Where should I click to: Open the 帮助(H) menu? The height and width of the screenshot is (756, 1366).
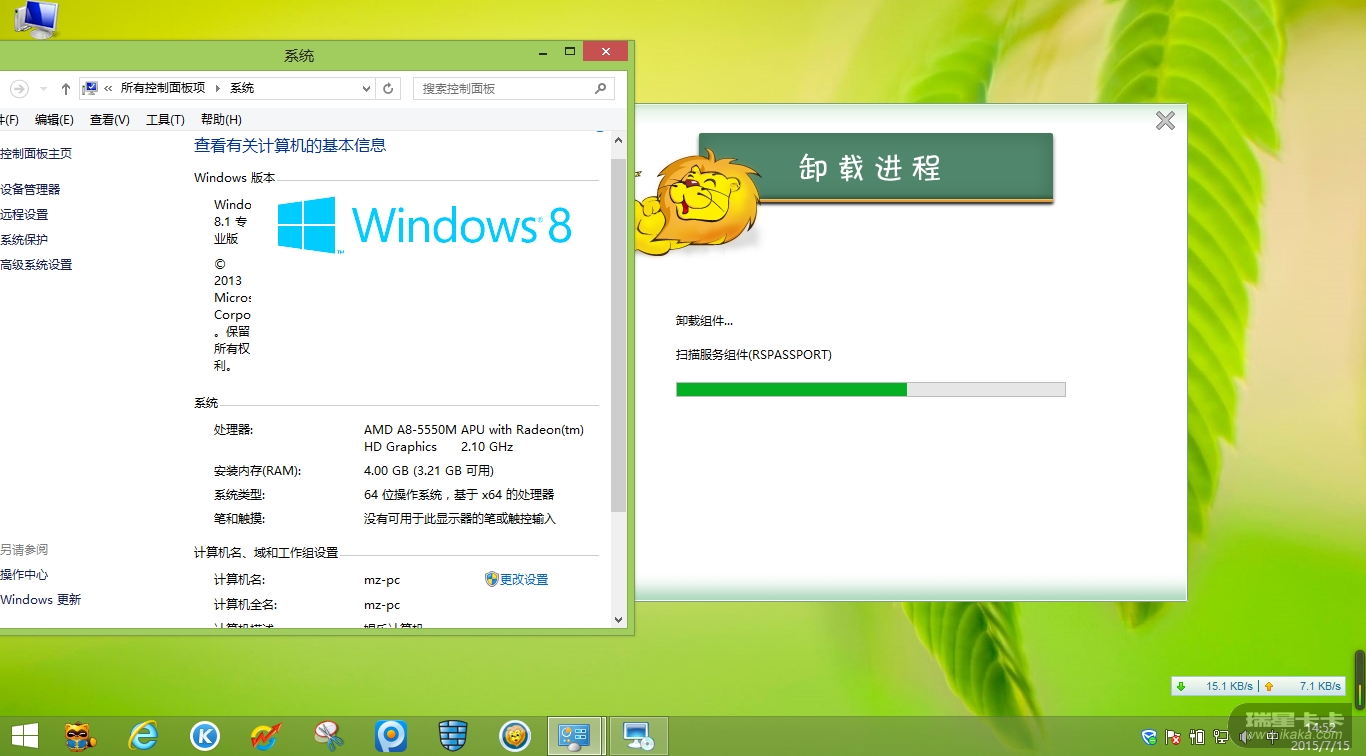coord(221,120)
